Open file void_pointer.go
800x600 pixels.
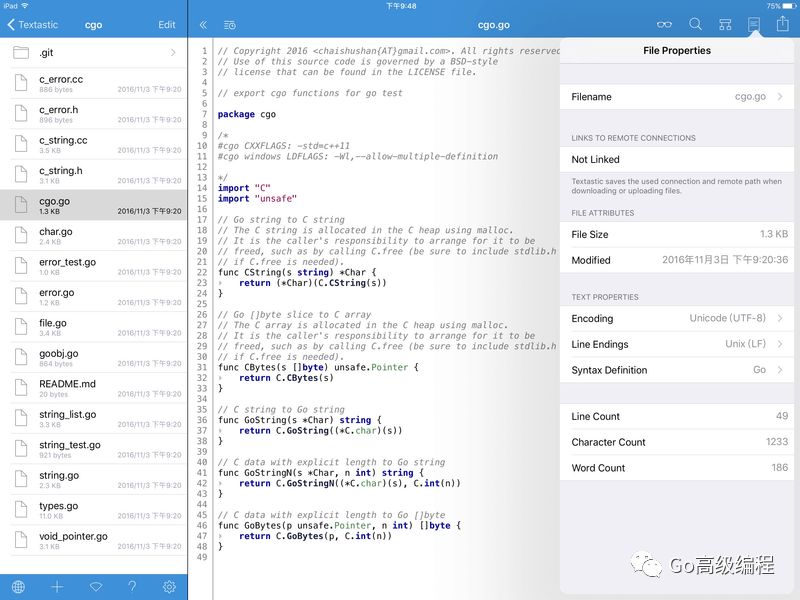pos(94,540)
